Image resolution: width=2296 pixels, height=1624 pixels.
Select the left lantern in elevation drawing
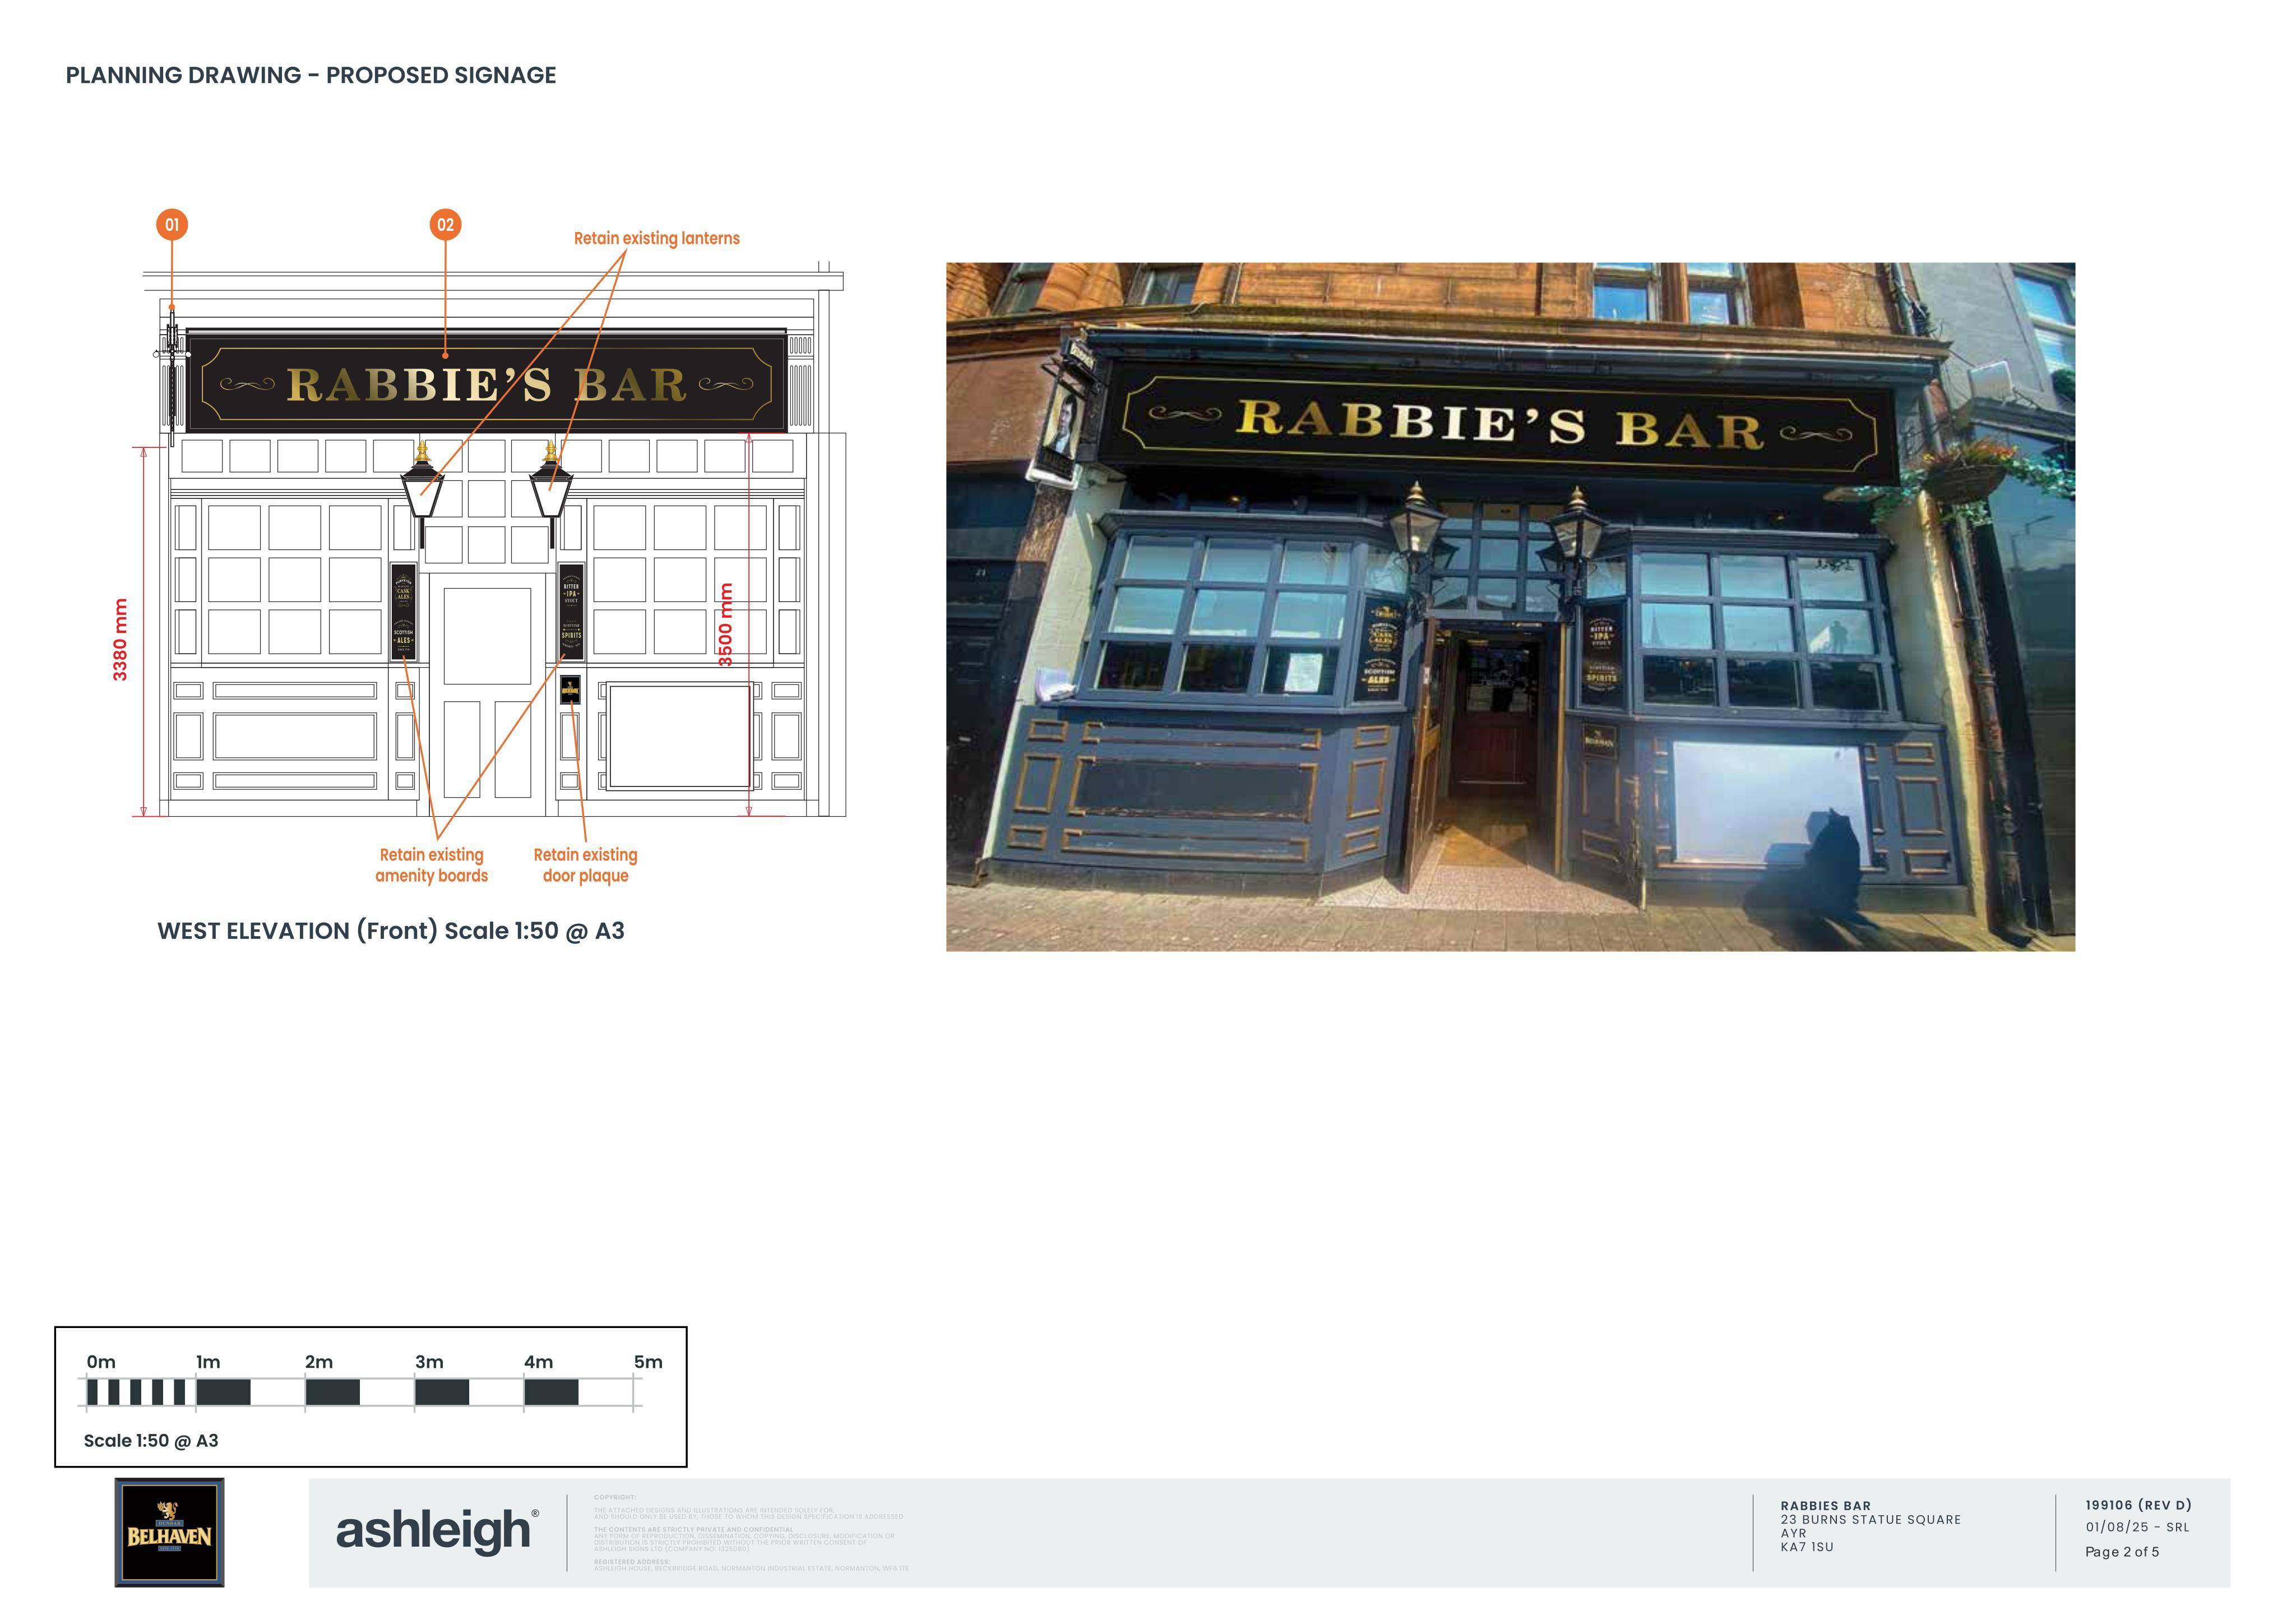pyautogui.click(x=422, y=493)
